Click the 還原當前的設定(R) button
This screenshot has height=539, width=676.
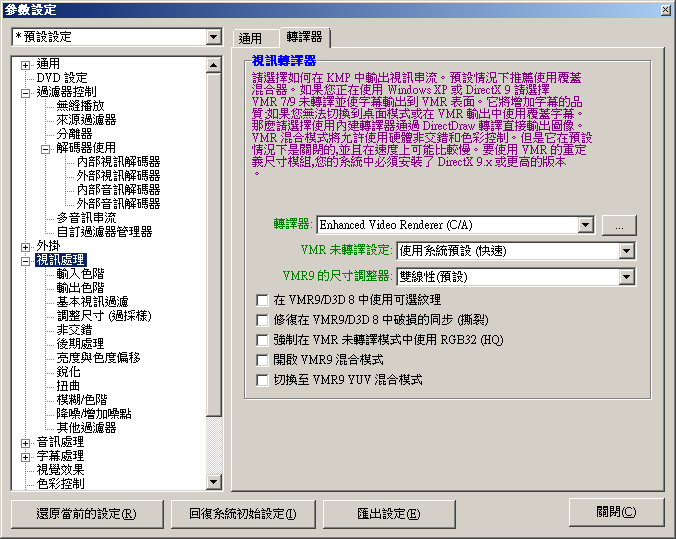tap(87, 514)
